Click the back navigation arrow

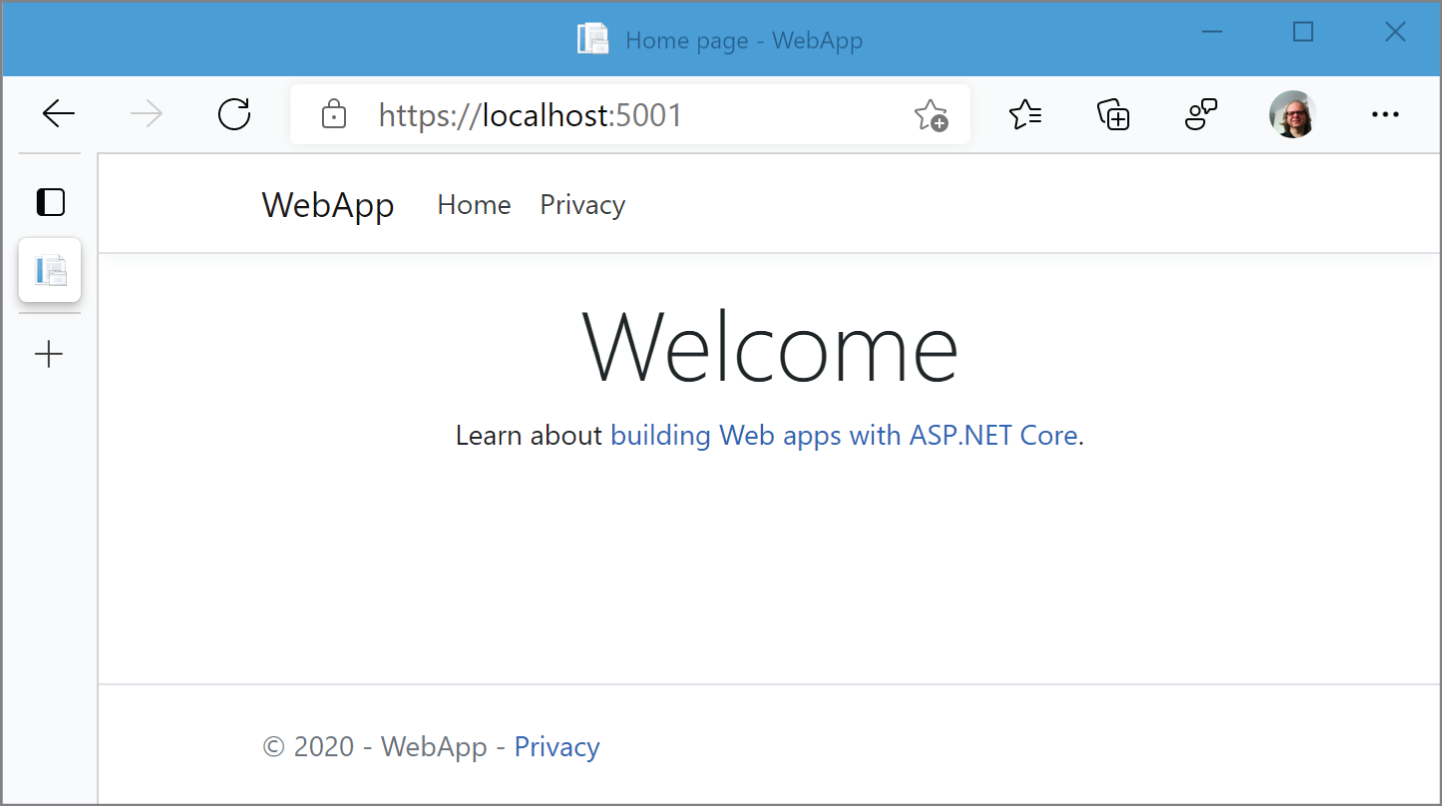[x=58, y=113]
